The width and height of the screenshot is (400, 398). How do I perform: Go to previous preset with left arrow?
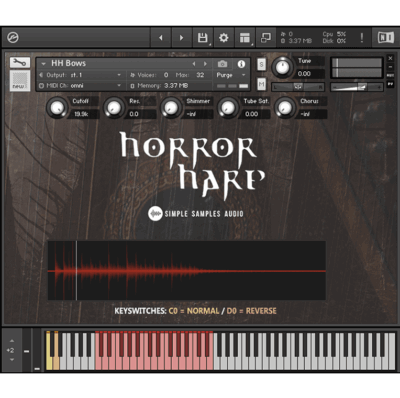click(161, 38)
